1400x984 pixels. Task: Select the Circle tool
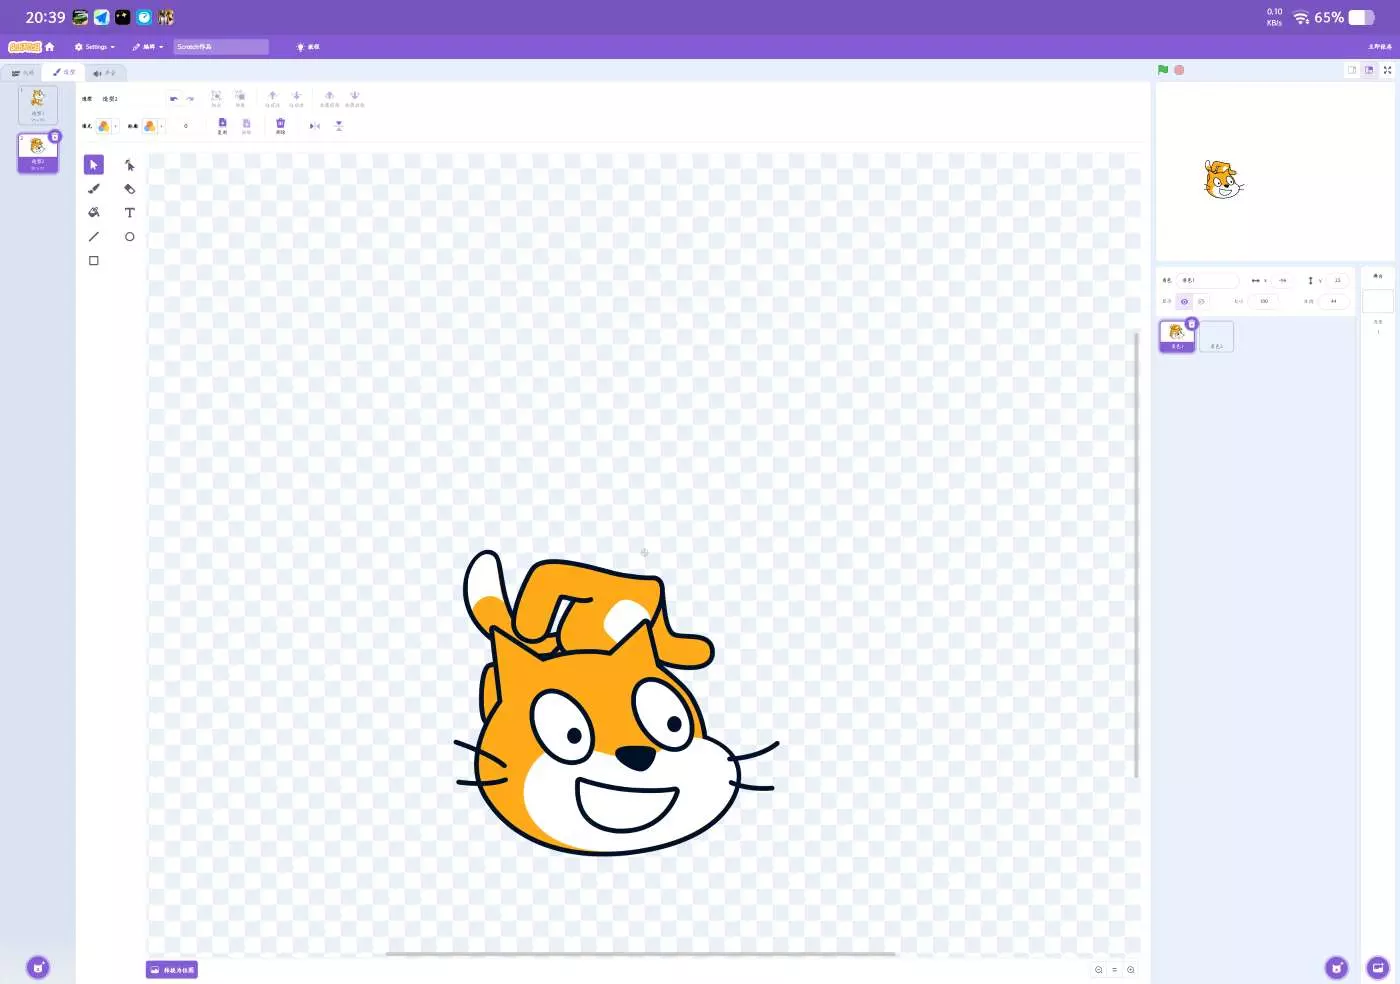point(130,237)
